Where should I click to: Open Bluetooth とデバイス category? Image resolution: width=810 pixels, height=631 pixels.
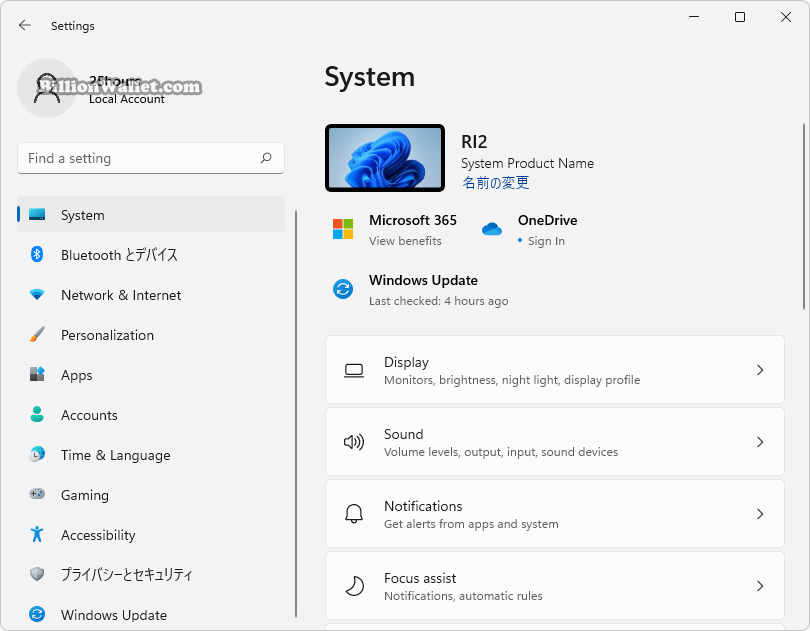(151, 254)
